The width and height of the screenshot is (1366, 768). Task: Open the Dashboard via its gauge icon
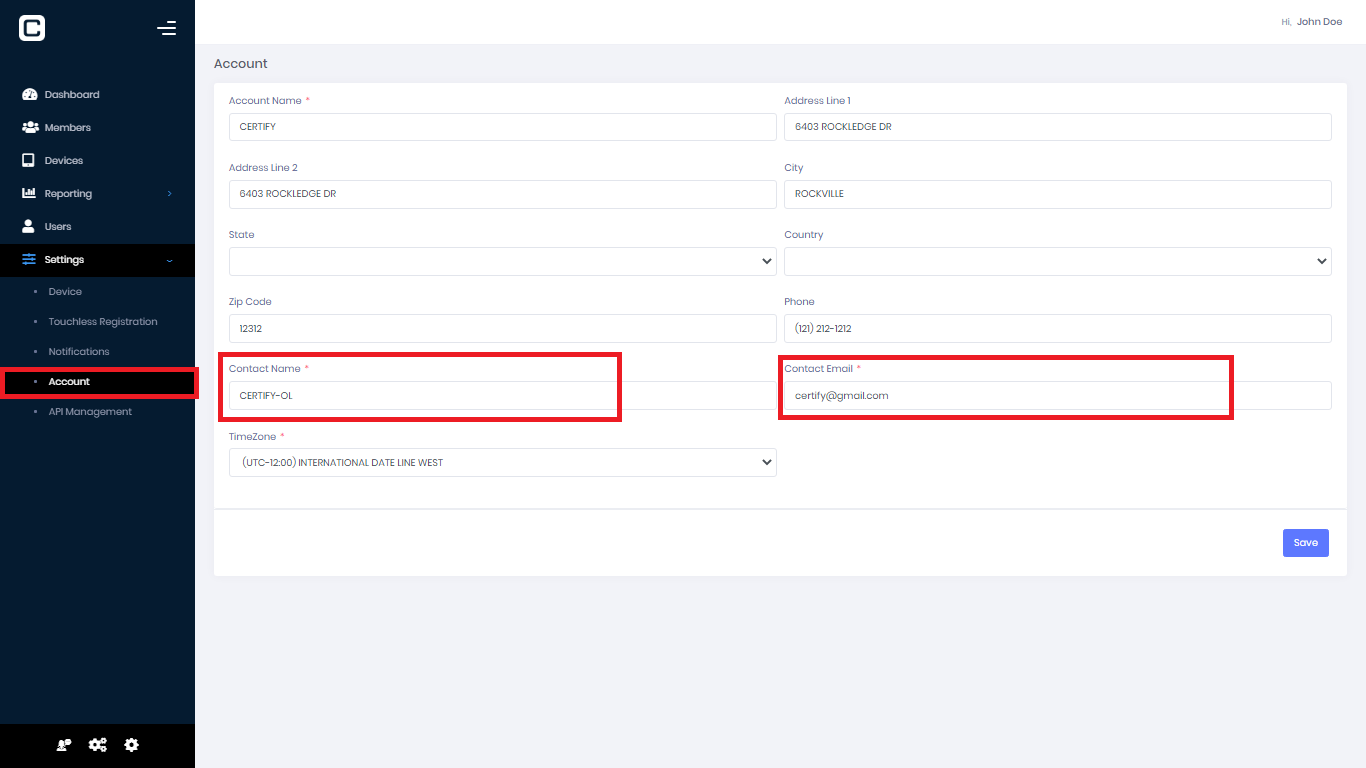click(x=30, y=94)
